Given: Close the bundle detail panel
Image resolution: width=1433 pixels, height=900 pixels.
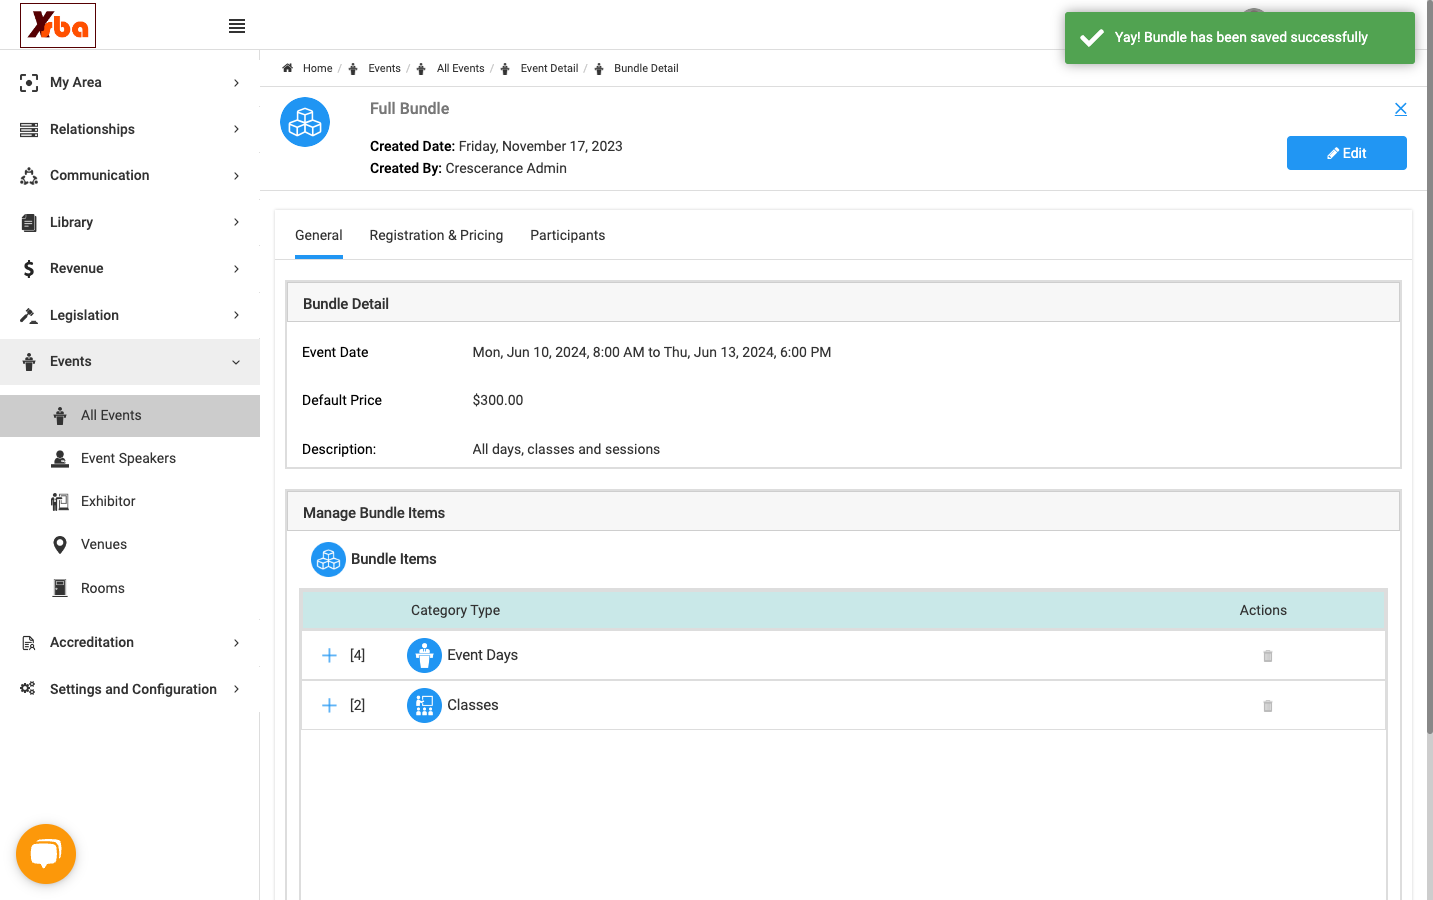Looking at the screenshot, I should point(1400,109).
